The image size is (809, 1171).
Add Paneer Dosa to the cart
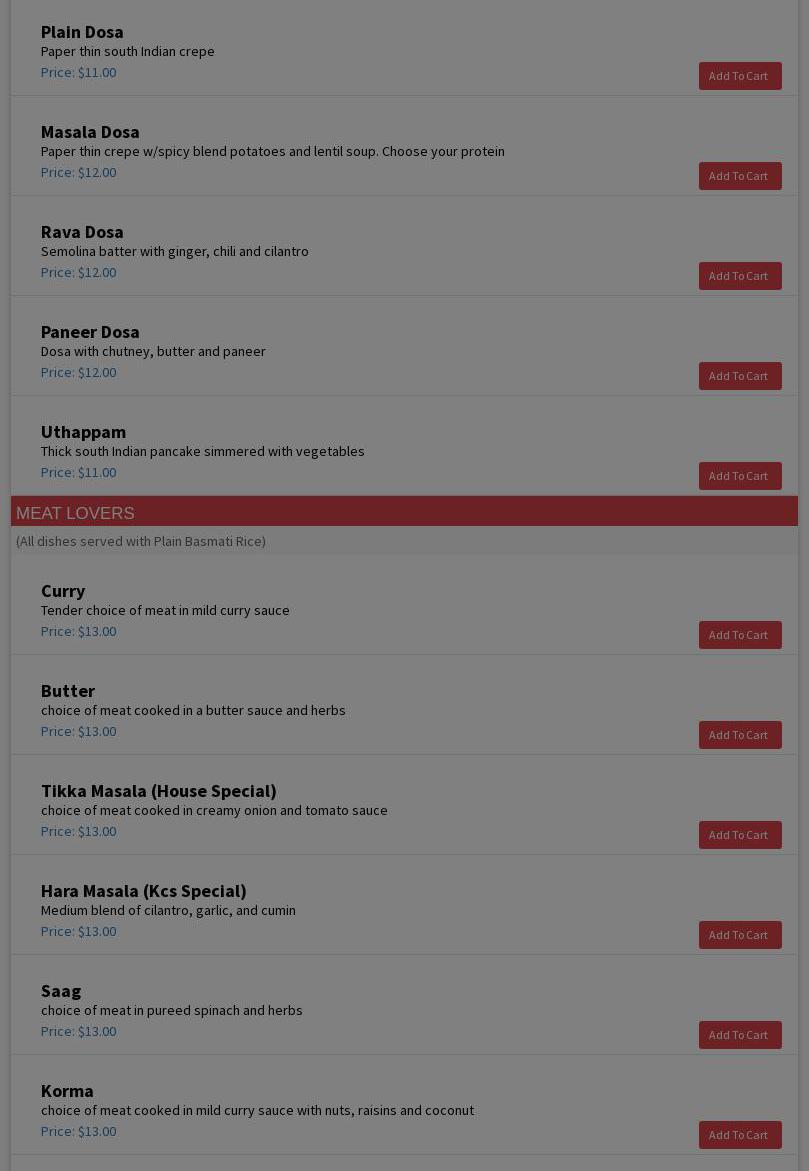click(x=739, y=376)
